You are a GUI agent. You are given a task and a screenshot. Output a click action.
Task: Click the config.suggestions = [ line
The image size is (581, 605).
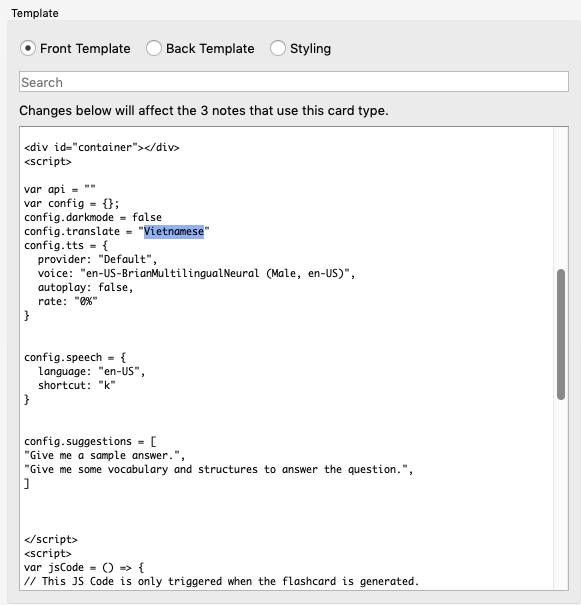click(x=90, y=441)
